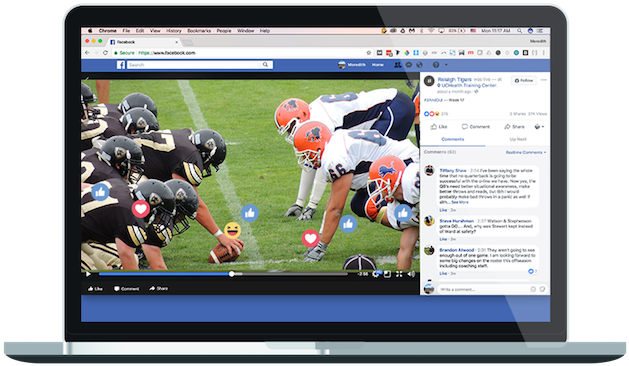Image resolution: width=629 pixels, height=366 pixels.
Task: Open the post options ellipsis menu
Action: (544, 80)
